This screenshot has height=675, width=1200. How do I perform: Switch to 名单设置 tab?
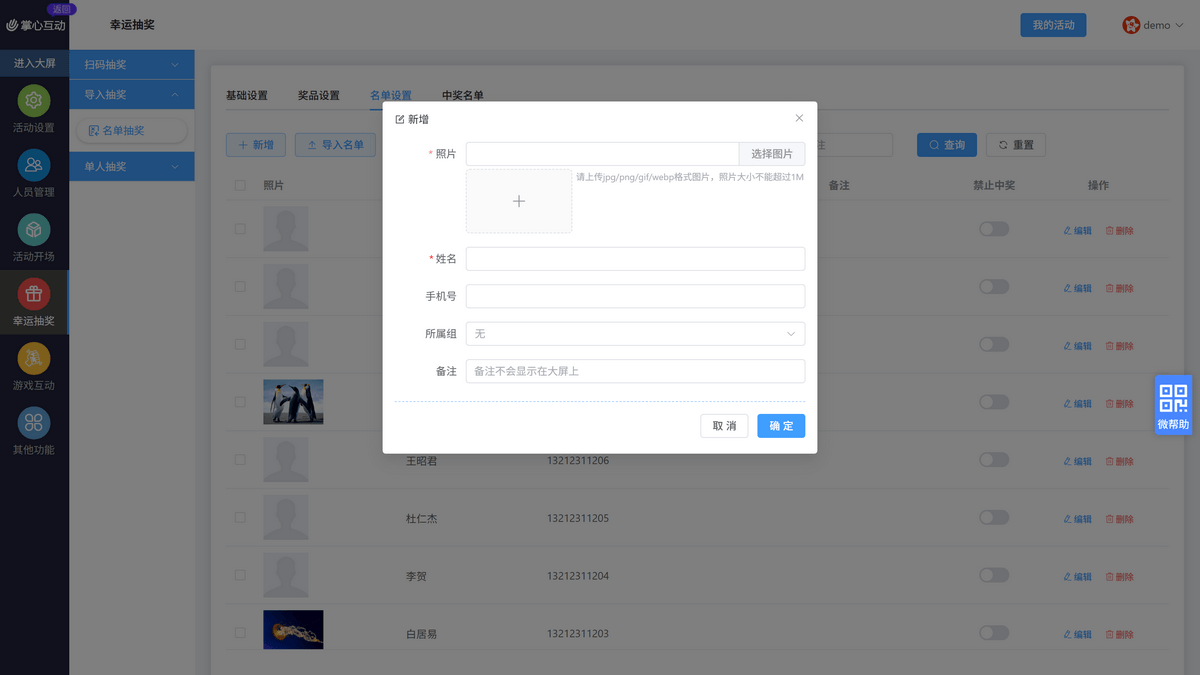point(391,96)
